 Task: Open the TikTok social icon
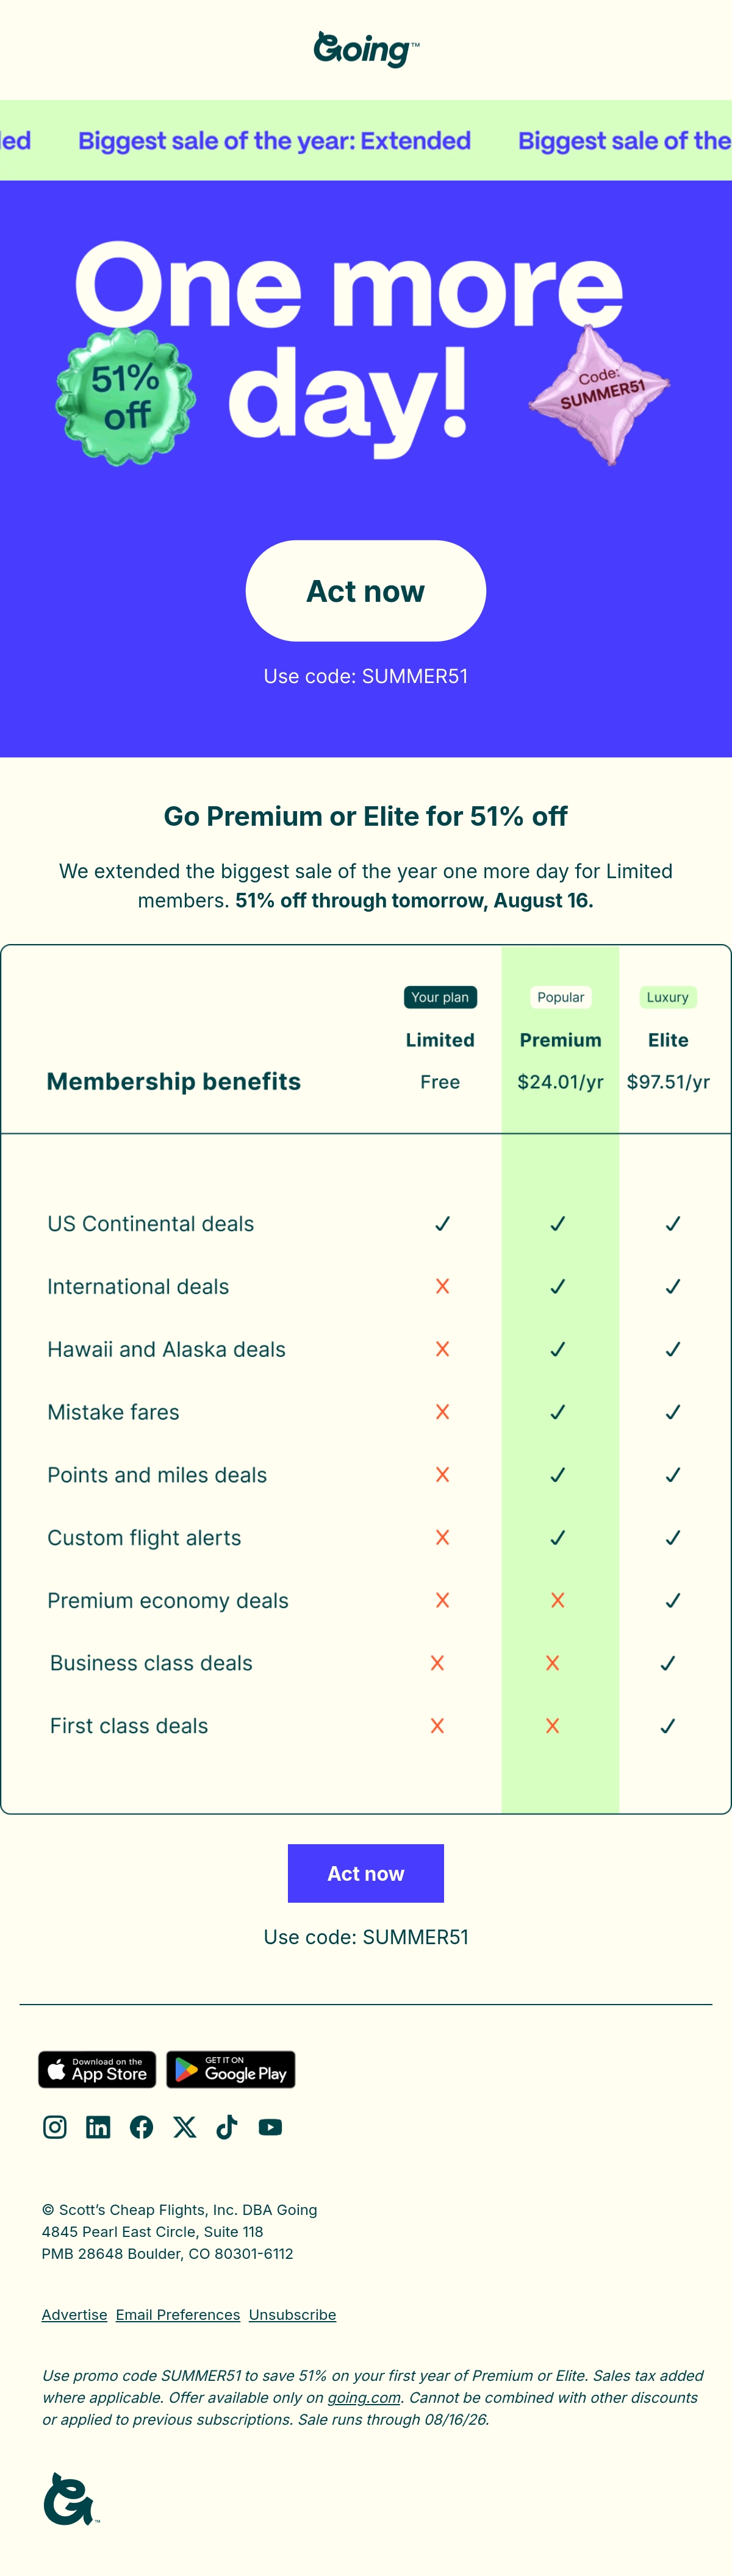click(x=227, y=2127)
